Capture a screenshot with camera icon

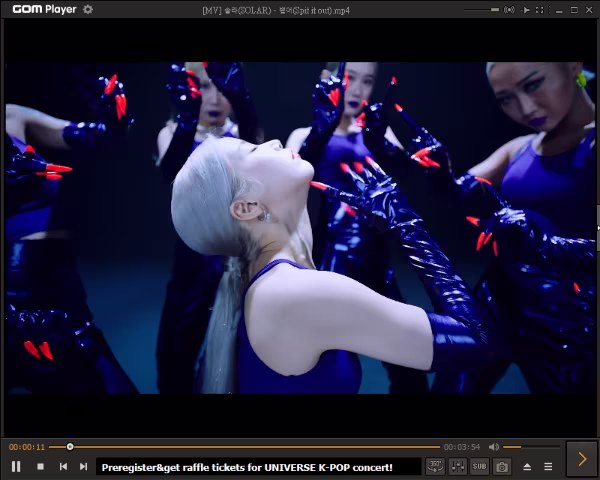point(502,466)
